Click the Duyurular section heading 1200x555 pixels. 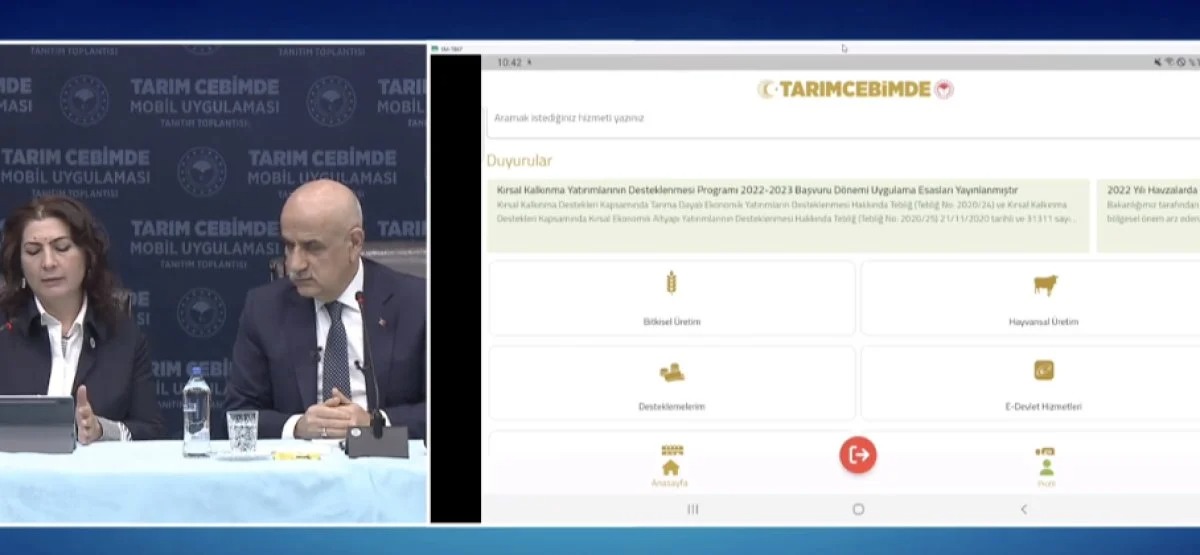(519, 161)
